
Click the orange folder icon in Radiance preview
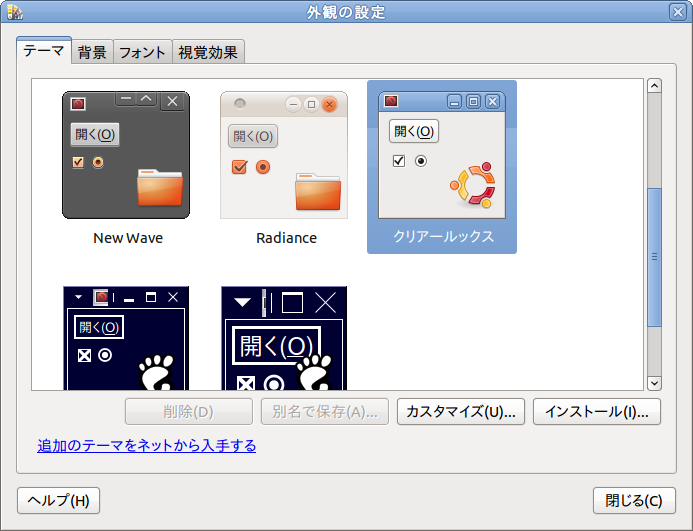point(318,191)
